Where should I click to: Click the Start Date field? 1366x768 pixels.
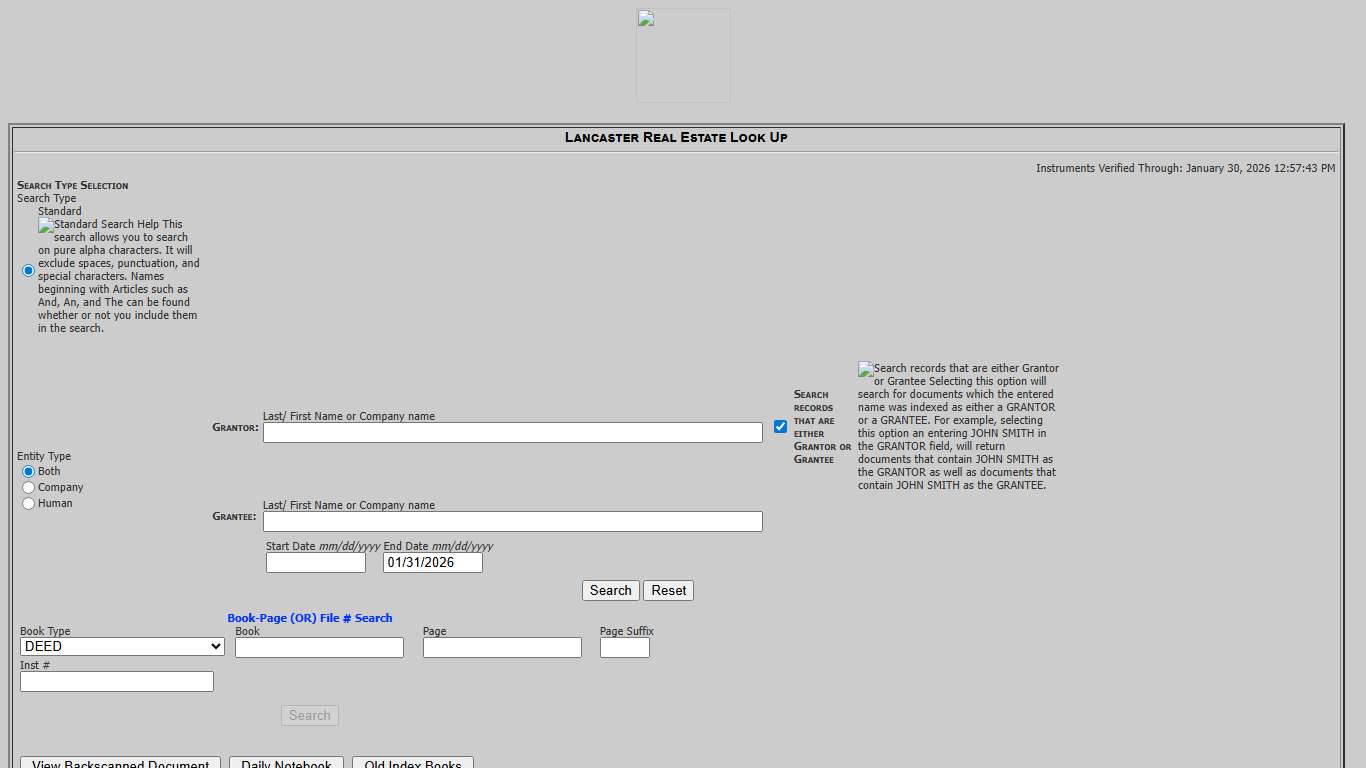click(x=315, y=562)
